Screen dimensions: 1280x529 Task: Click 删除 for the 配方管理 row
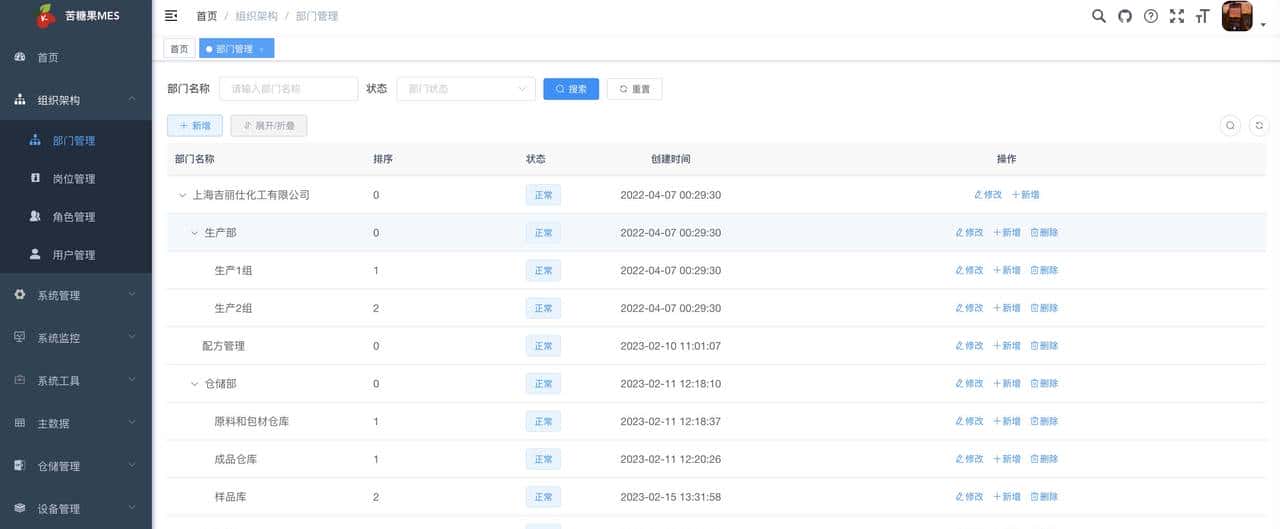coord(1044,346)
